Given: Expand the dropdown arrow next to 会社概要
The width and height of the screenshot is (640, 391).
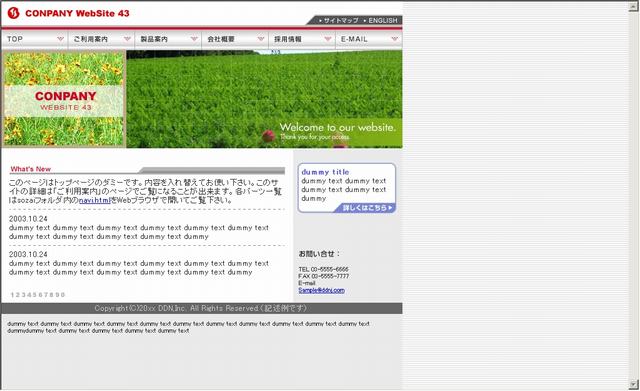Looking at the screenshot, I should (x=261, y=39).
